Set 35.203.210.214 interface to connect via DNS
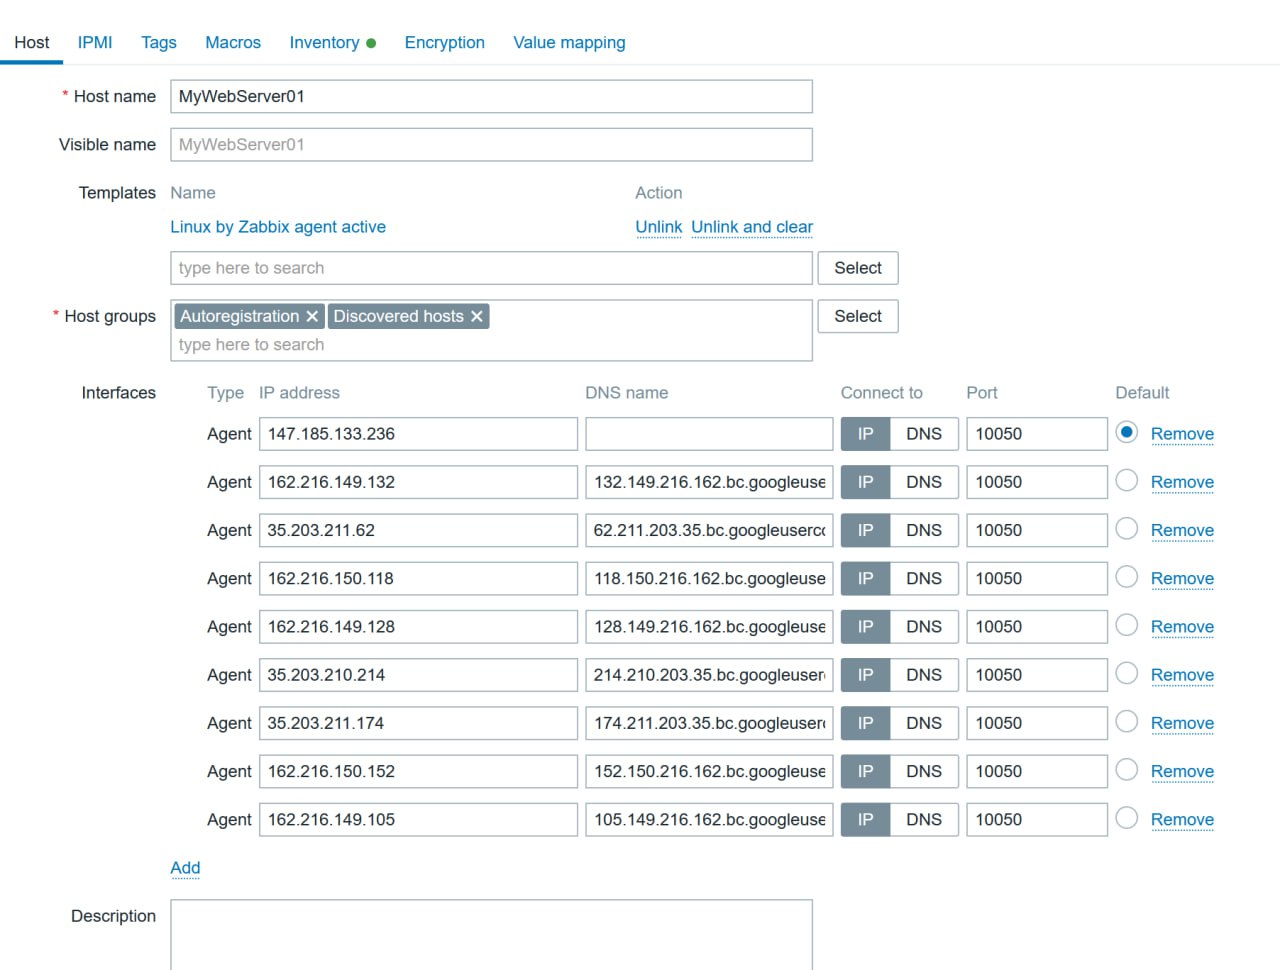The image size is (1280, 970). tap(923, 675)
